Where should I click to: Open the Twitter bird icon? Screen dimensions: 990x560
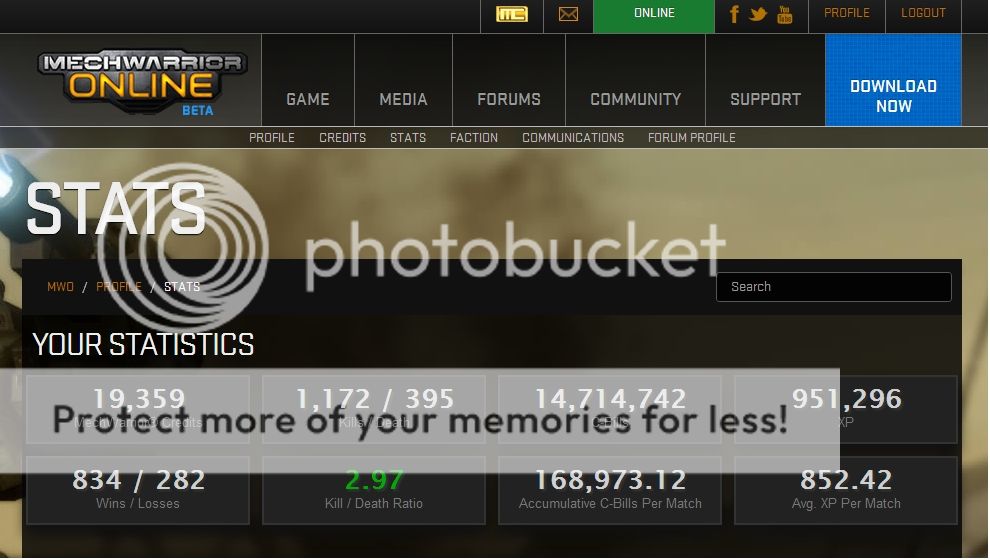click(x=758, y=14)
